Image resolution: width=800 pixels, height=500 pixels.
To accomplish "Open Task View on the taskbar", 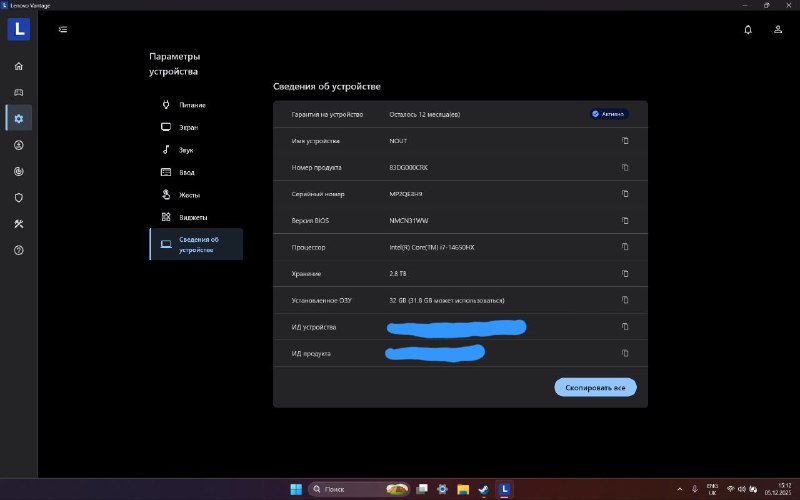I will pyautogui.click(x=422, y=489).
